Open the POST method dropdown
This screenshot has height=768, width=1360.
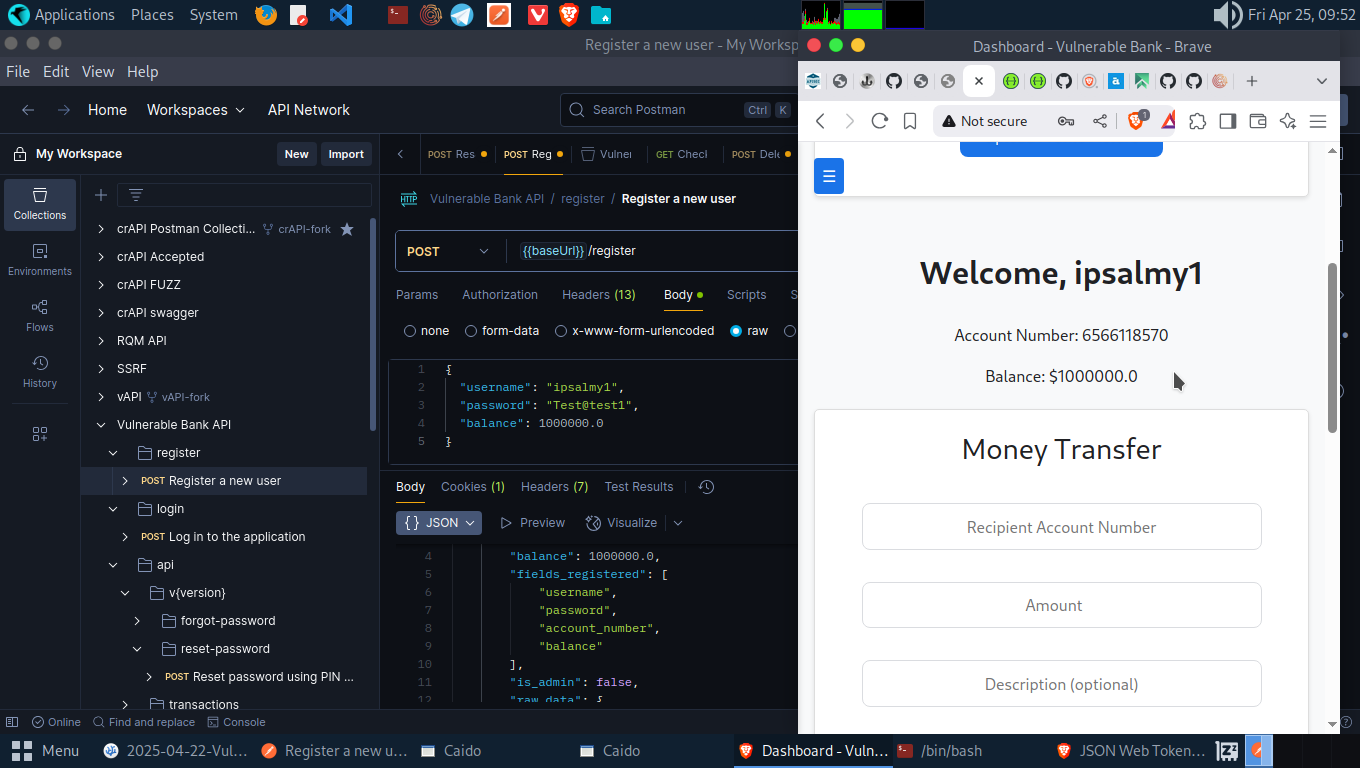(x=450, y=251)
